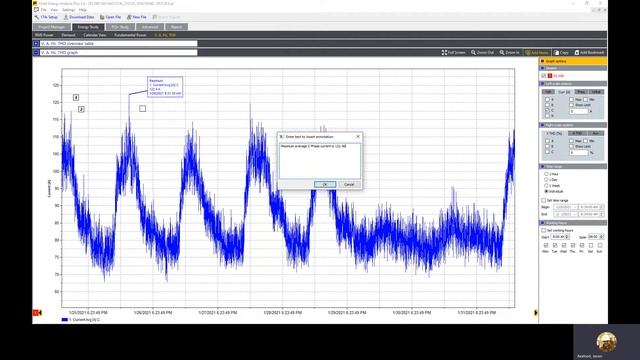This screenshot has height=360, width=640.
Task: Click OK in the annotation dialog
Action: 325,184
